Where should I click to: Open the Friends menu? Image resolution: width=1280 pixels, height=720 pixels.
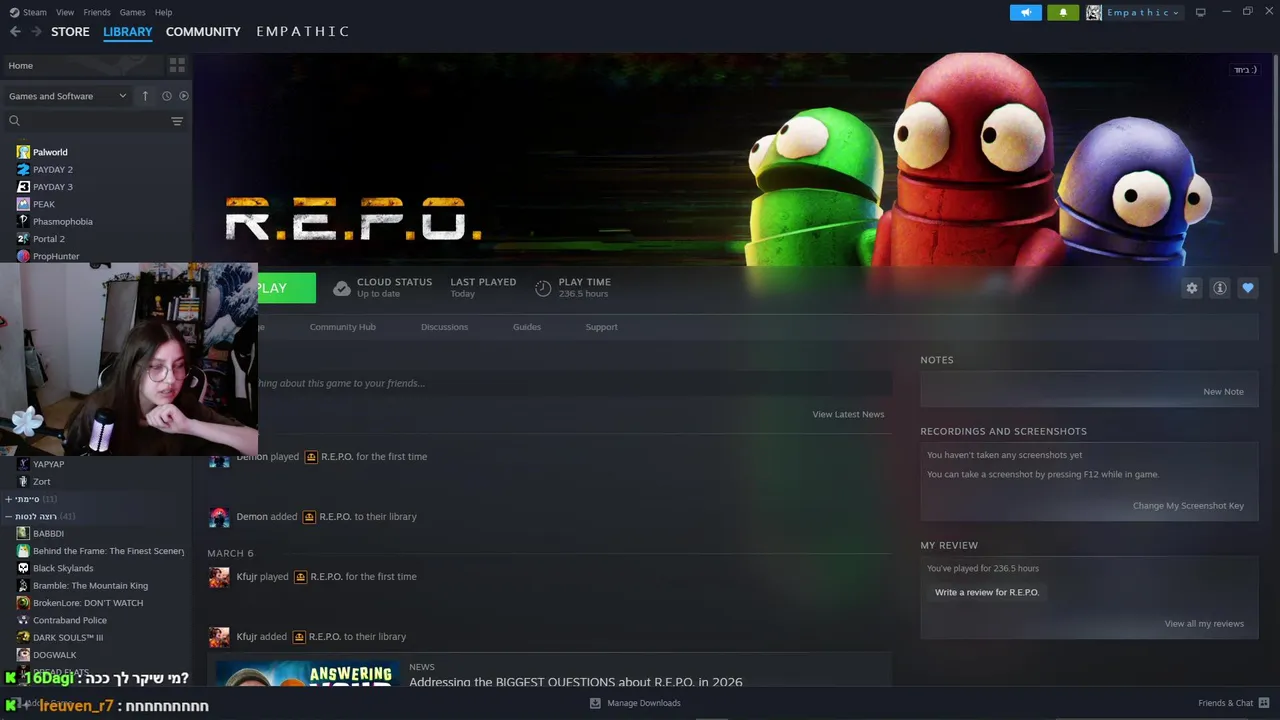97,12
